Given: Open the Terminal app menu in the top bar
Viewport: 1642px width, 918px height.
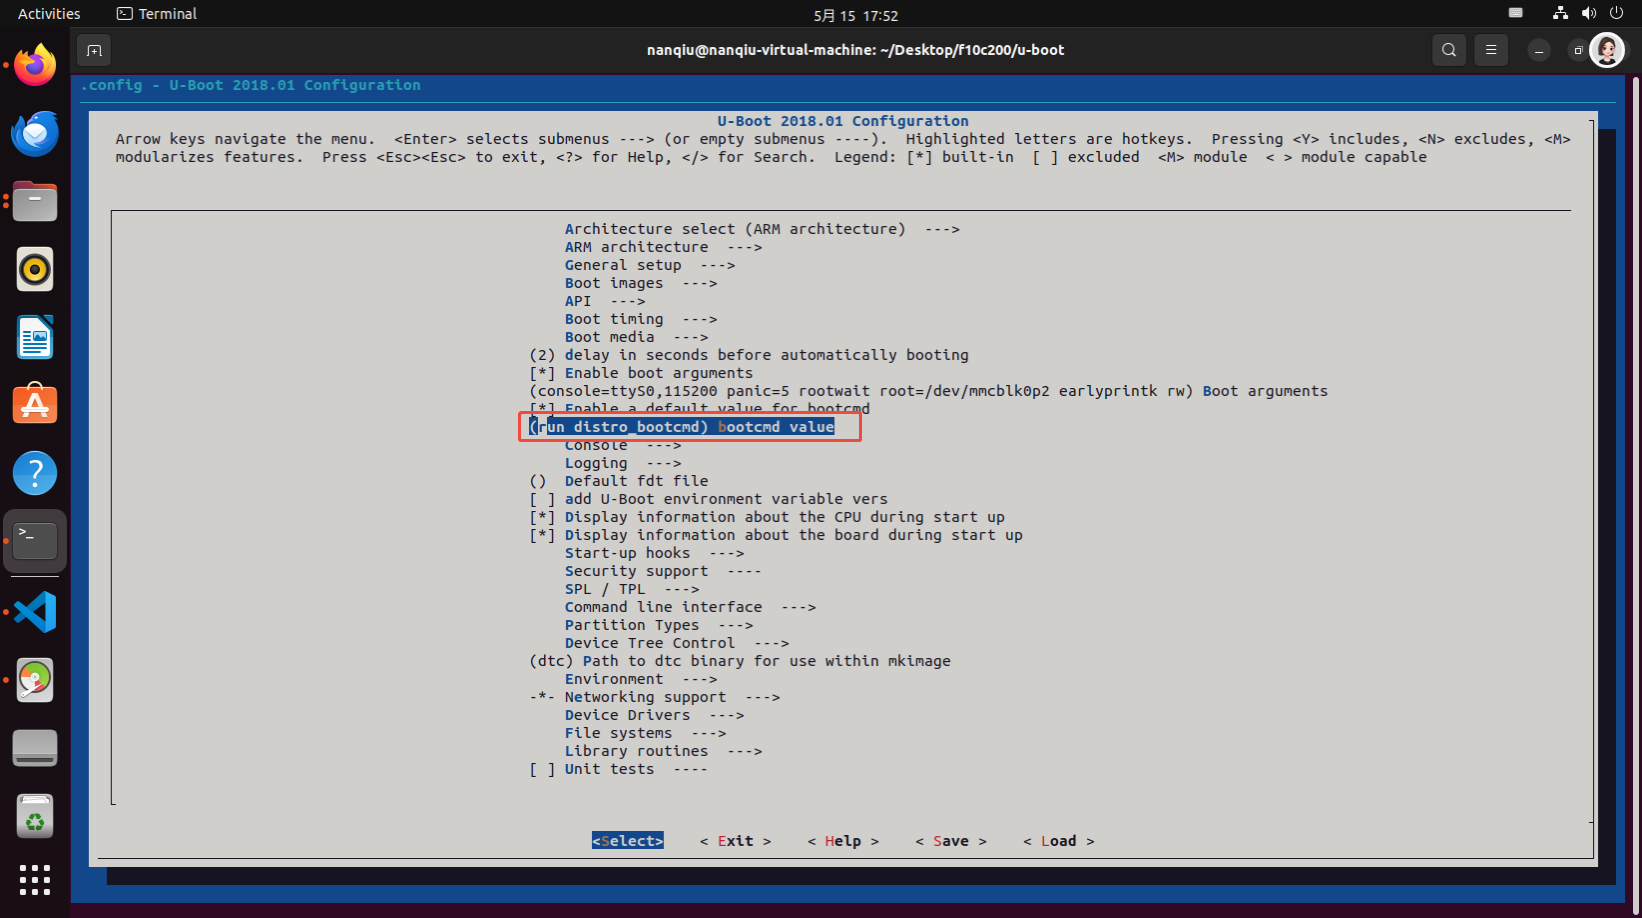Looking at the screenshot, I should (x=157, y=14).
